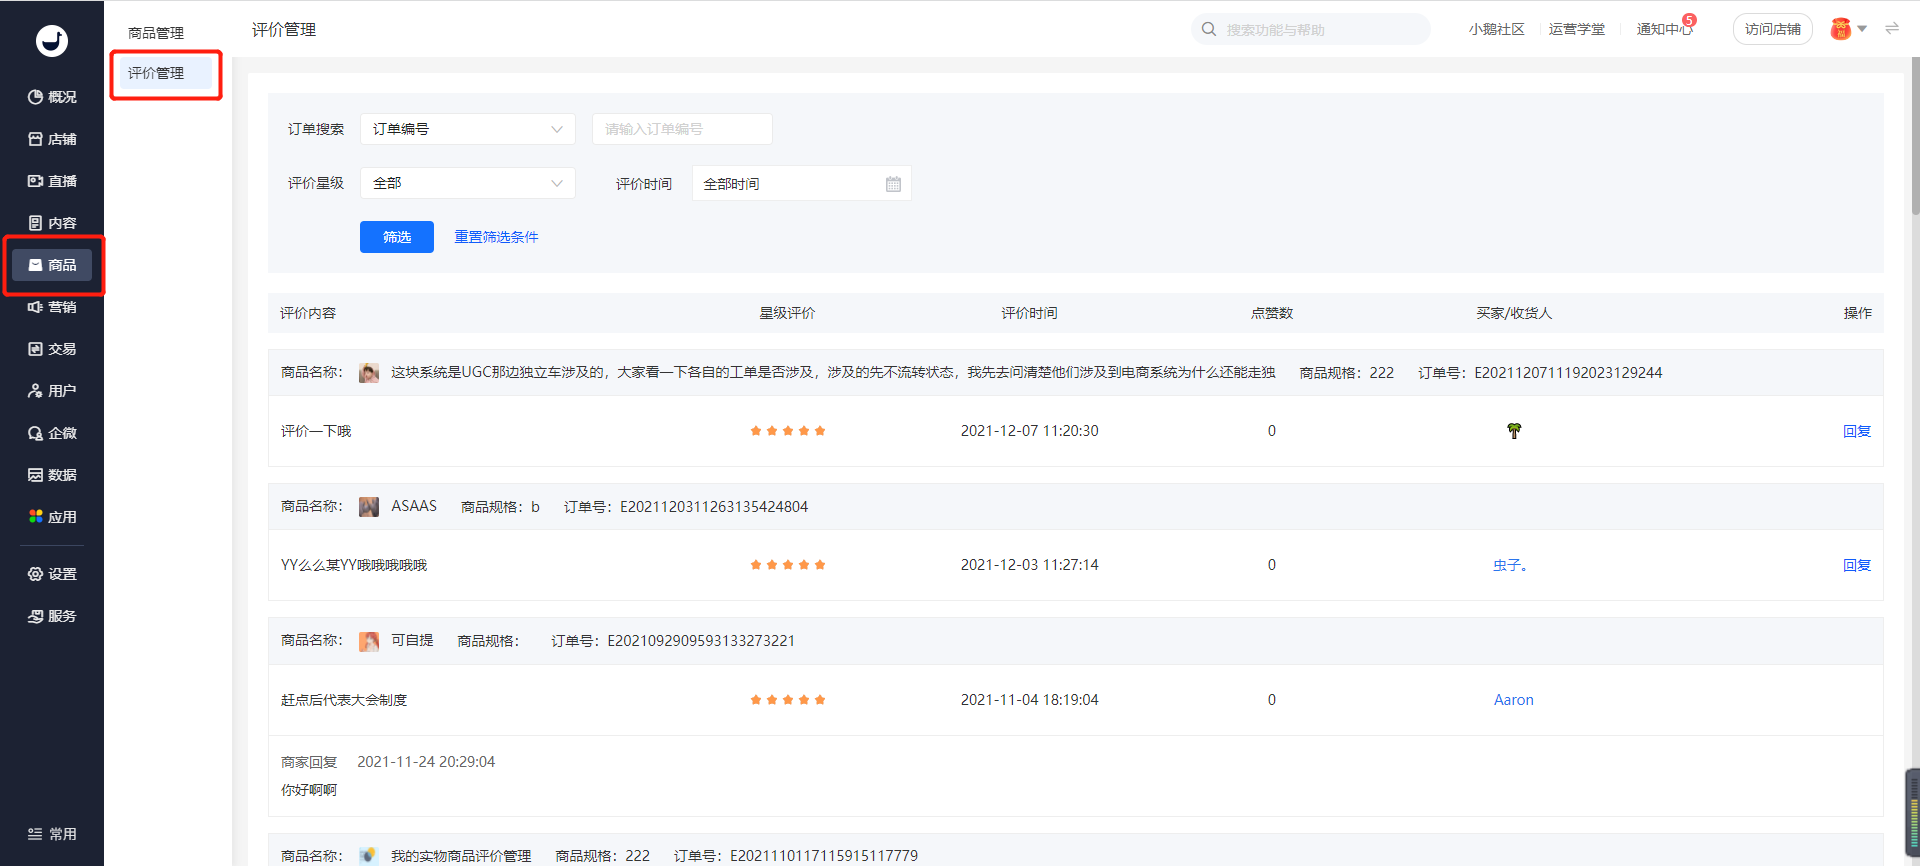Open buyer Aaron profile link
The height and width of the screenshot is (866, 1920).
coord(1513,700)
